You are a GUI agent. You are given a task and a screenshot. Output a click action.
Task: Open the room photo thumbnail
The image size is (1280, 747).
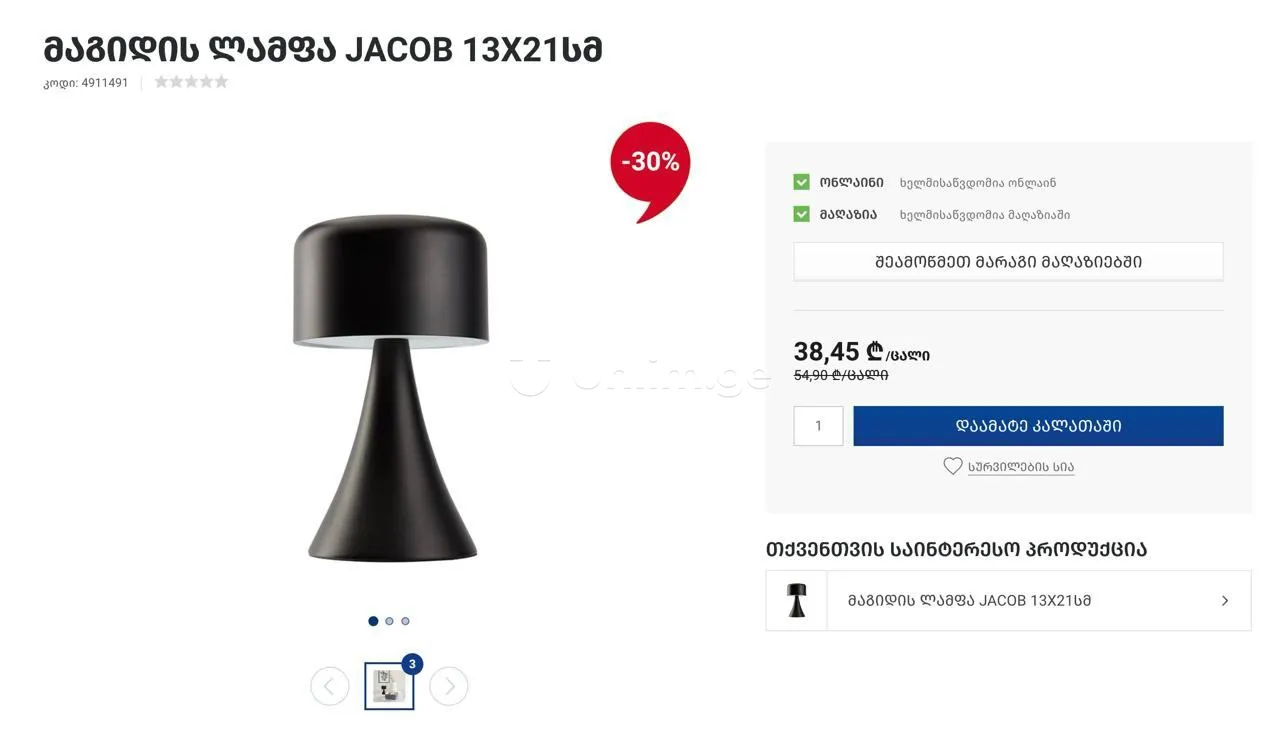[x=388, y=686]
